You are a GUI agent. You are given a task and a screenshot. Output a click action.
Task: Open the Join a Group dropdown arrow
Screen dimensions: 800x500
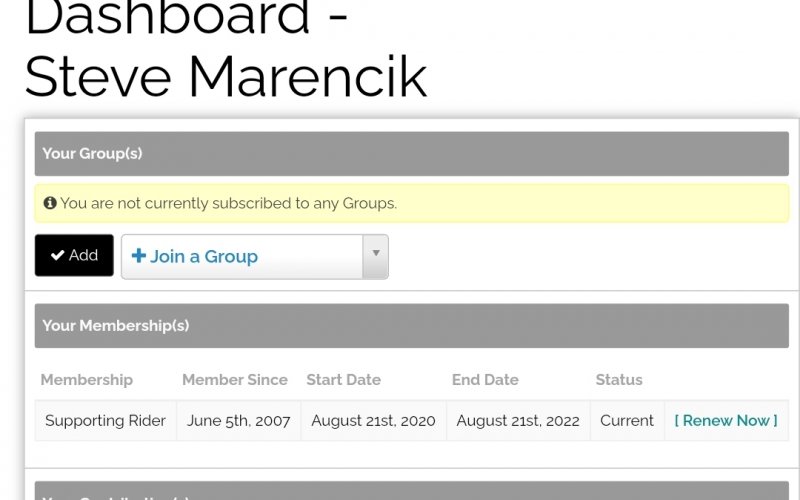point(376,254)
